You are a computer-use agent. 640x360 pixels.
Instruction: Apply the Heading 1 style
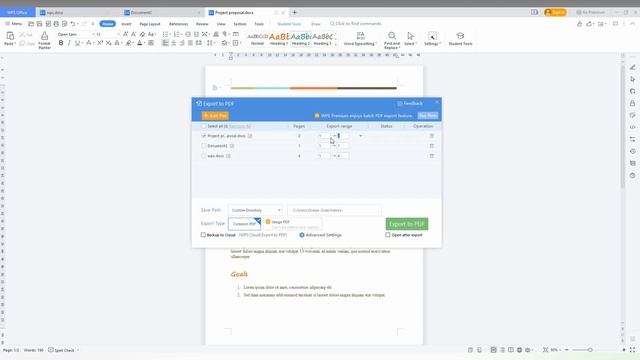point(279,39)
